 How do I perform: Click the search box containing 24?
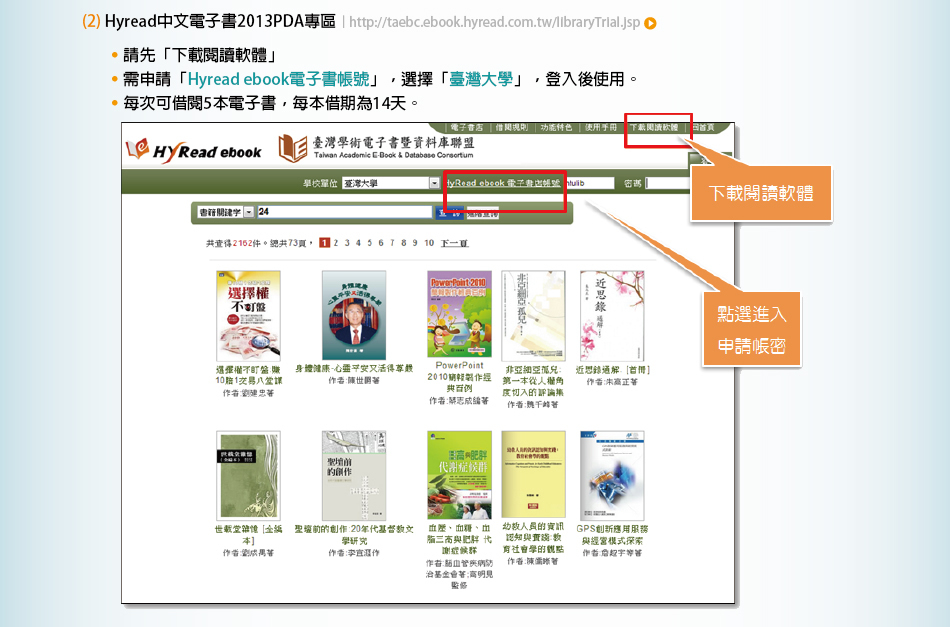[x=344, y=212]
